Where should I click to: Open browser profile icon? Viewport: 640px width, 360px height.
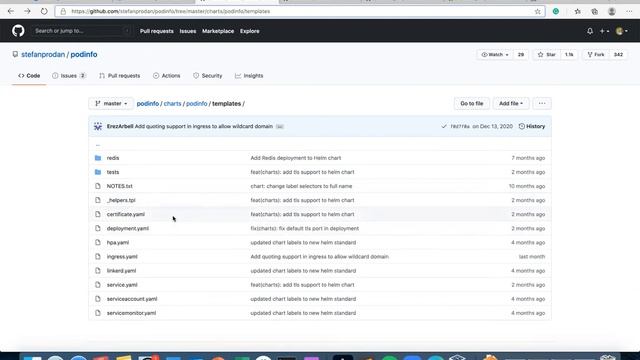pos(611,11)
